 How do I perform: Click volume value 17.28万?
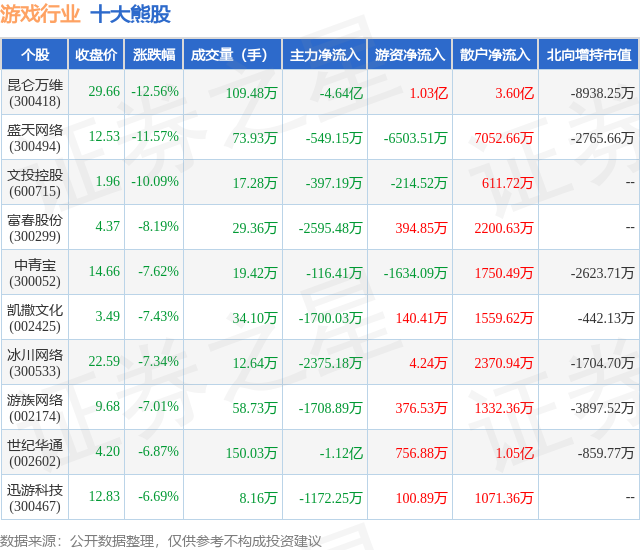255,183
